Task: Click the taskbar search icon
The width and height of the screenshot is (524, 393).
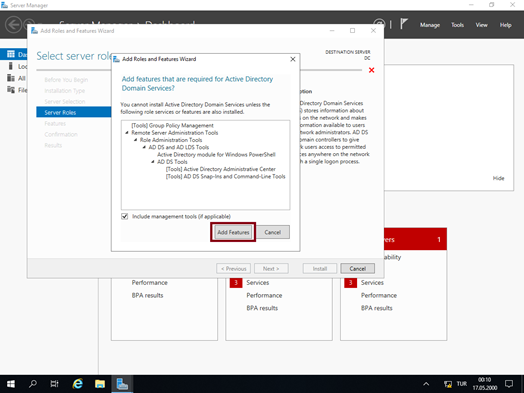Action: [33, 384]
